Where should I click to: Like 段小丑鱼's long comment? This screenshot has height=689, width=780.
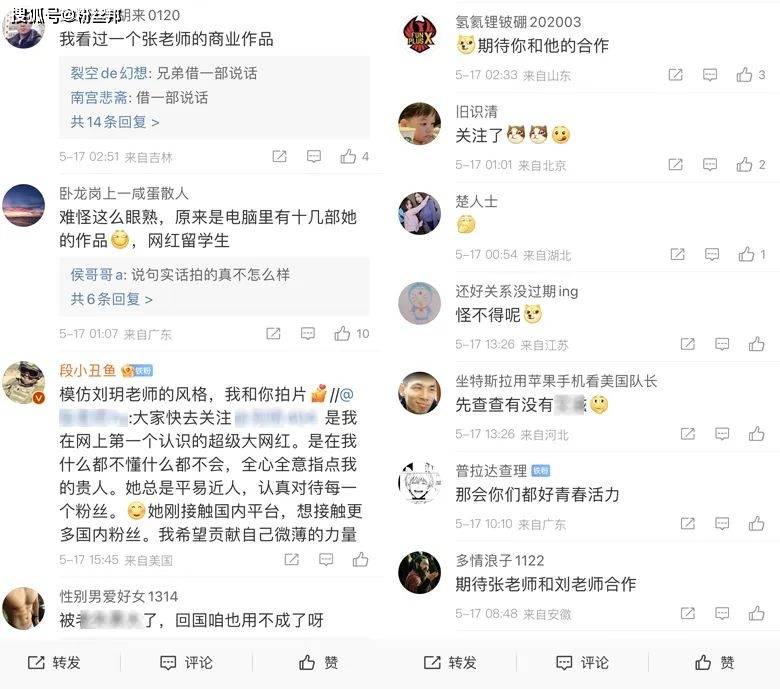tap(361, 560)
